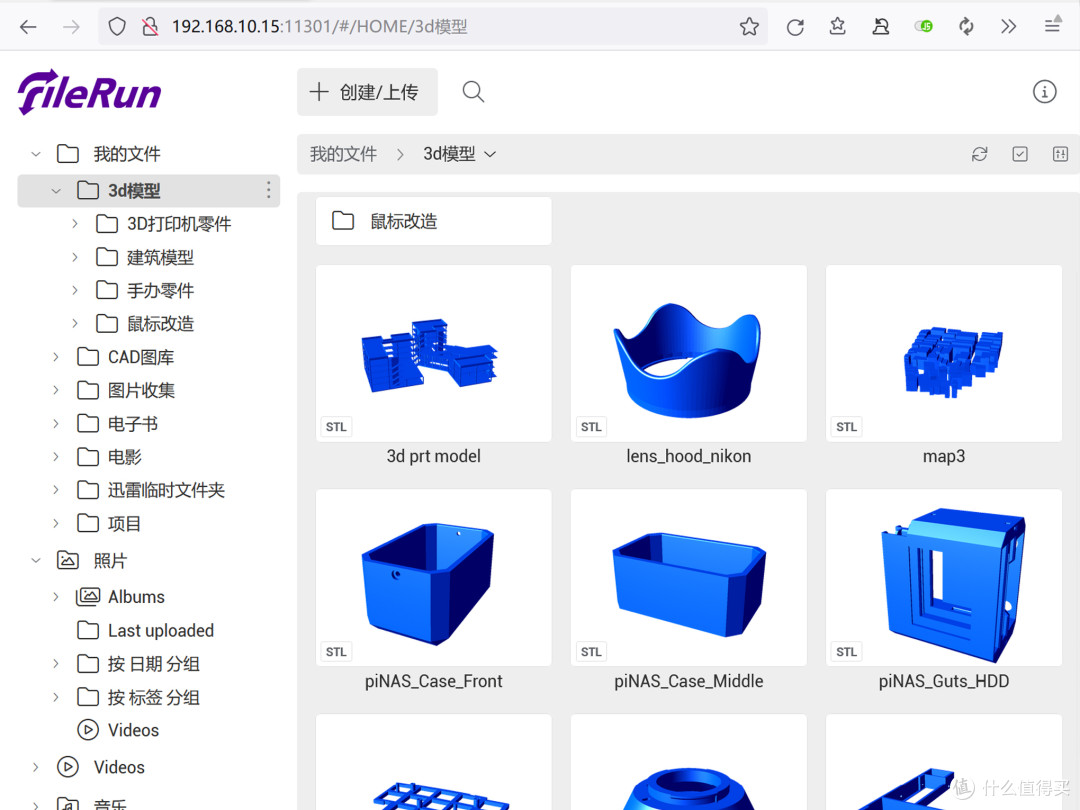
Task: Go to 我的文件 breadcrumb
Action: click(x=343, y=154)
